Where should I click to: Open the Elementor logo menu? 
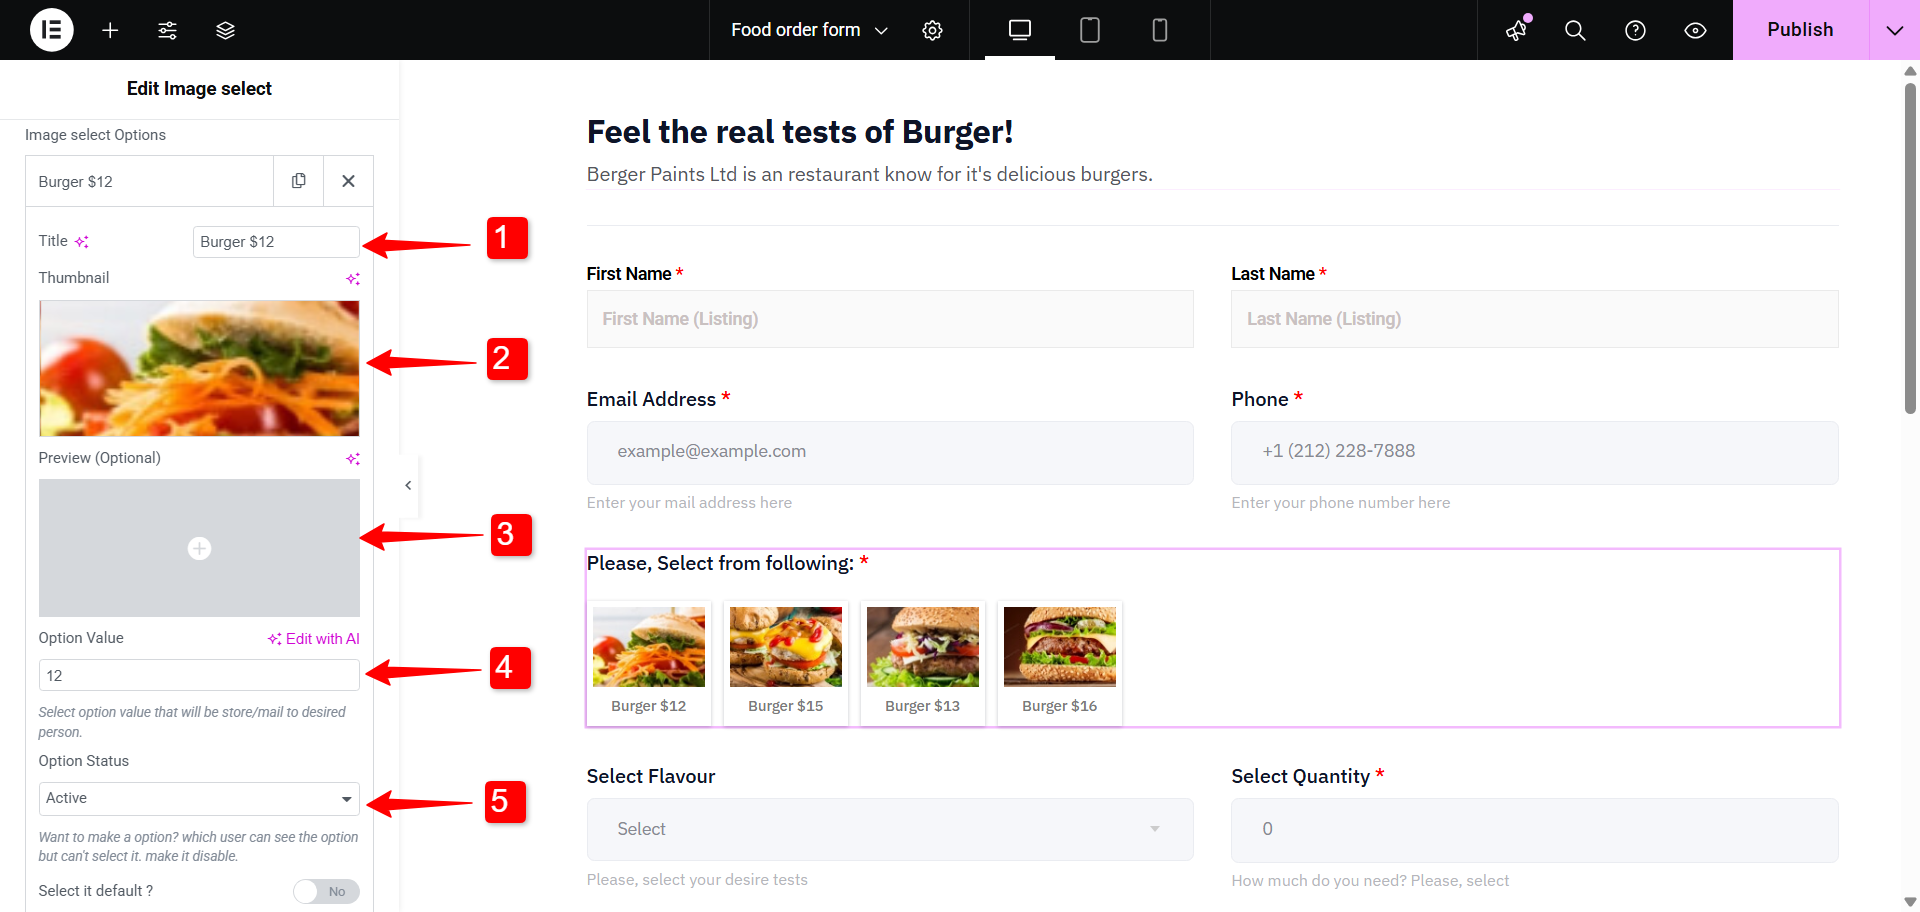point(52,30)
